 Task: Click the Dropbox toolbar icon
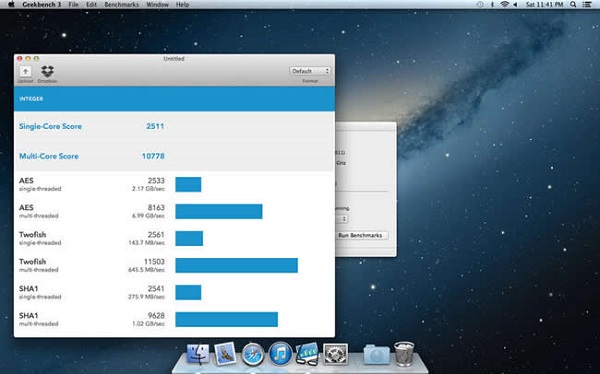tap(47, 72)
